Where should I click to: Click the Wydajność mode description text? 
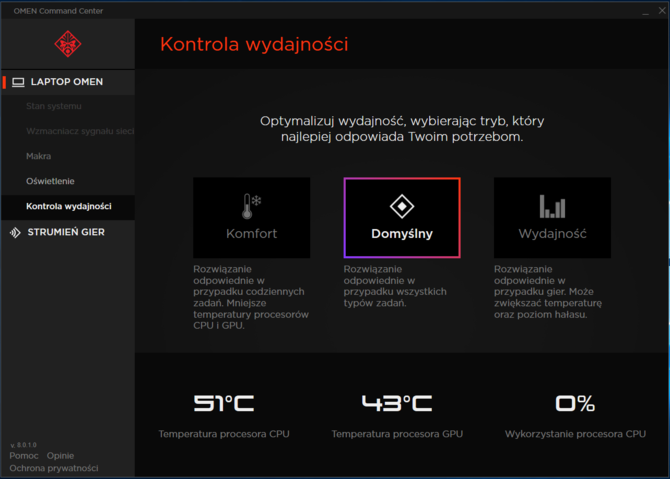point(548,292)
